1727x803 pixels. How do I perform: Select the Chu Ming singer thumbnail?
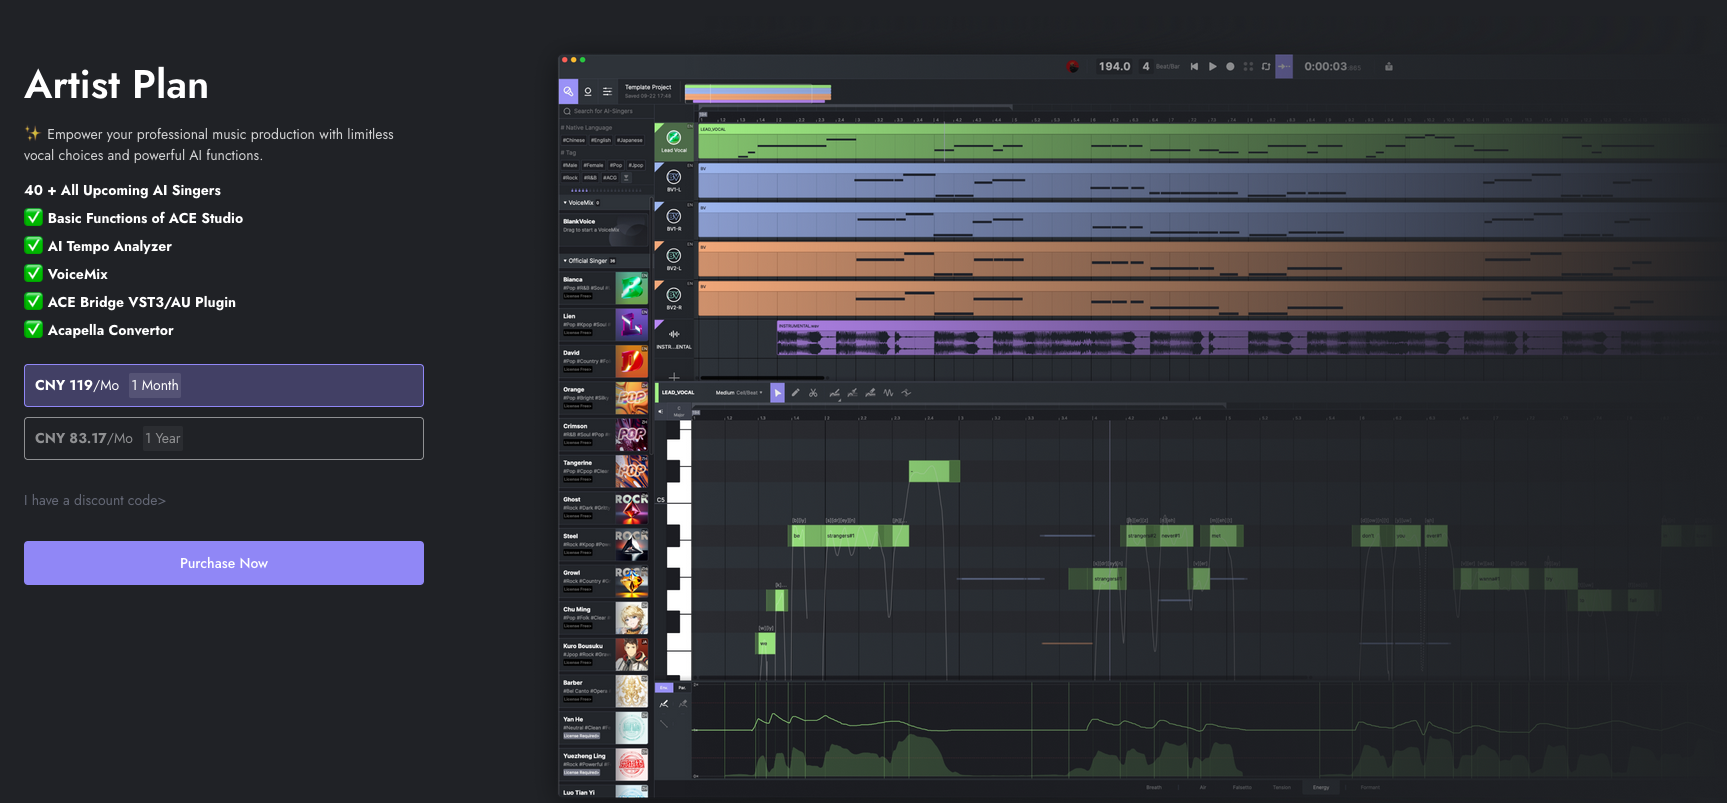point(631,618)
